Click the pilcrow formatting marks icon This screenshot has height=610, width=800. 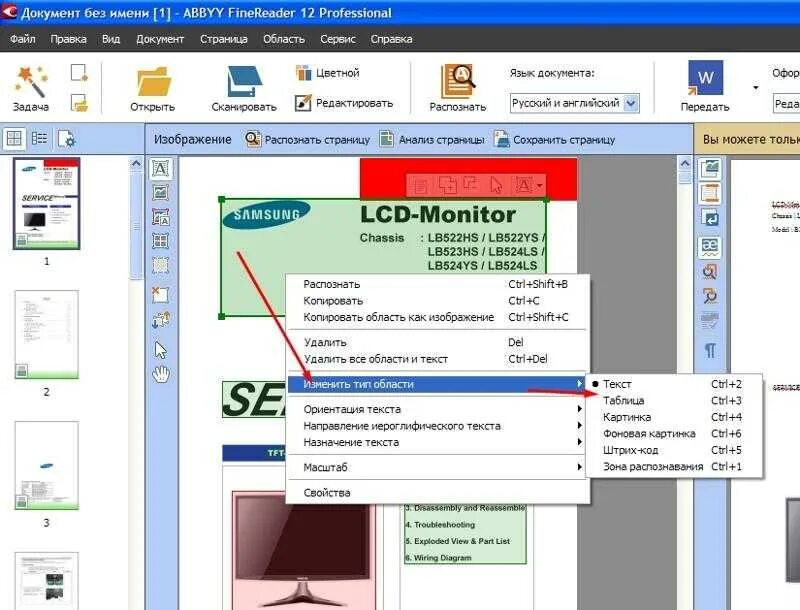710,350
